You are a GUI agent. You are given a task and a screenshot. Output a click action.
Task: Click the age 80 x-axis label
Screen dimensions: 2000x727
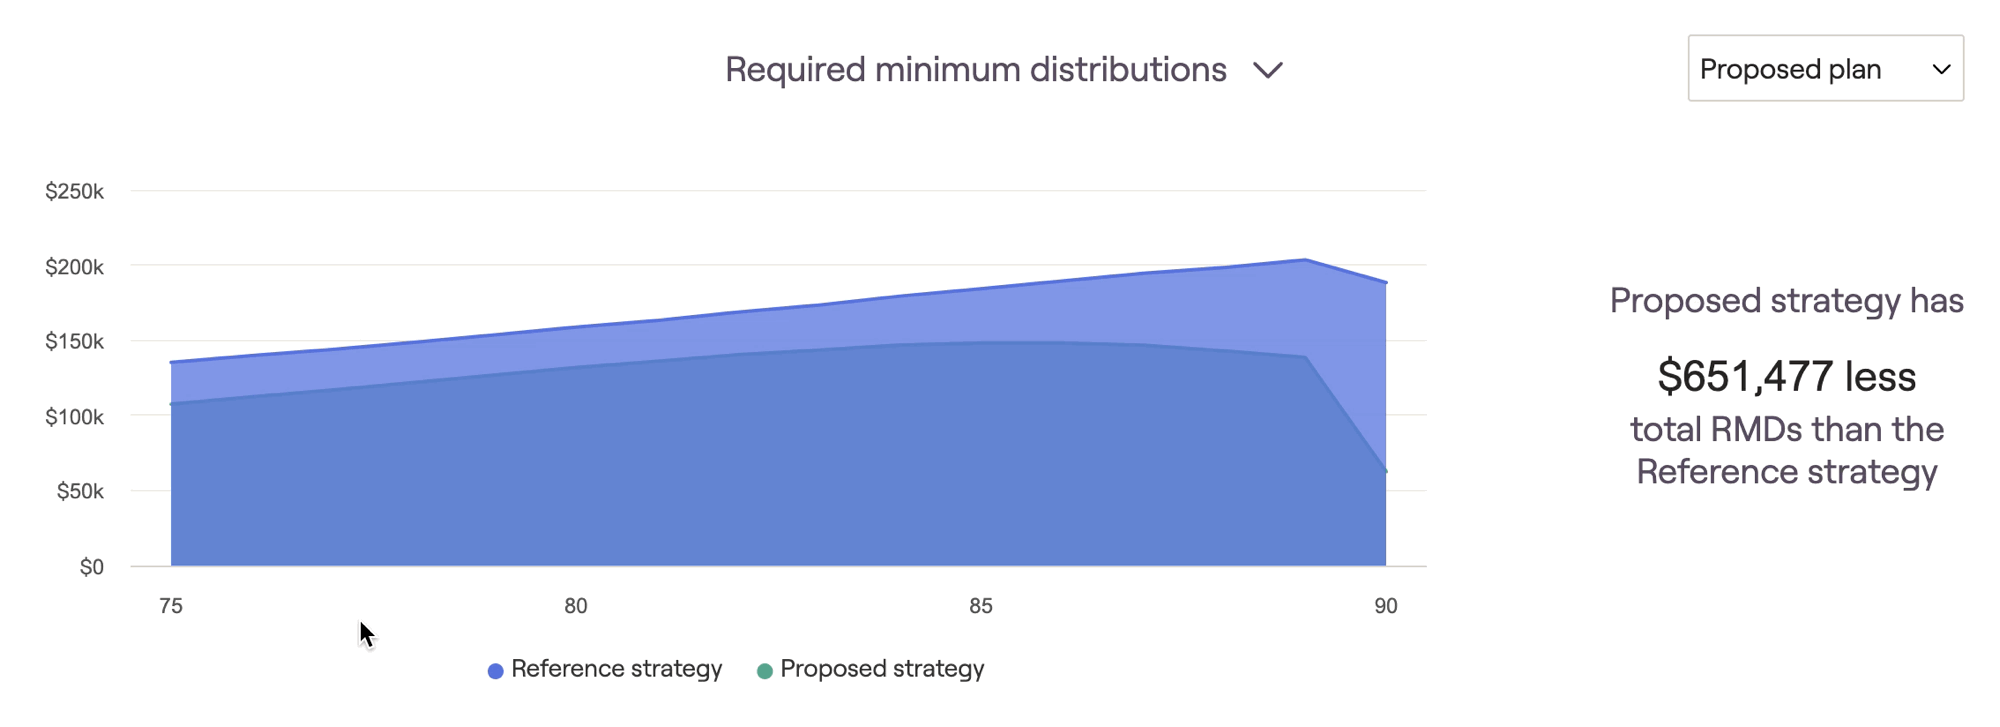pos(576,606)
